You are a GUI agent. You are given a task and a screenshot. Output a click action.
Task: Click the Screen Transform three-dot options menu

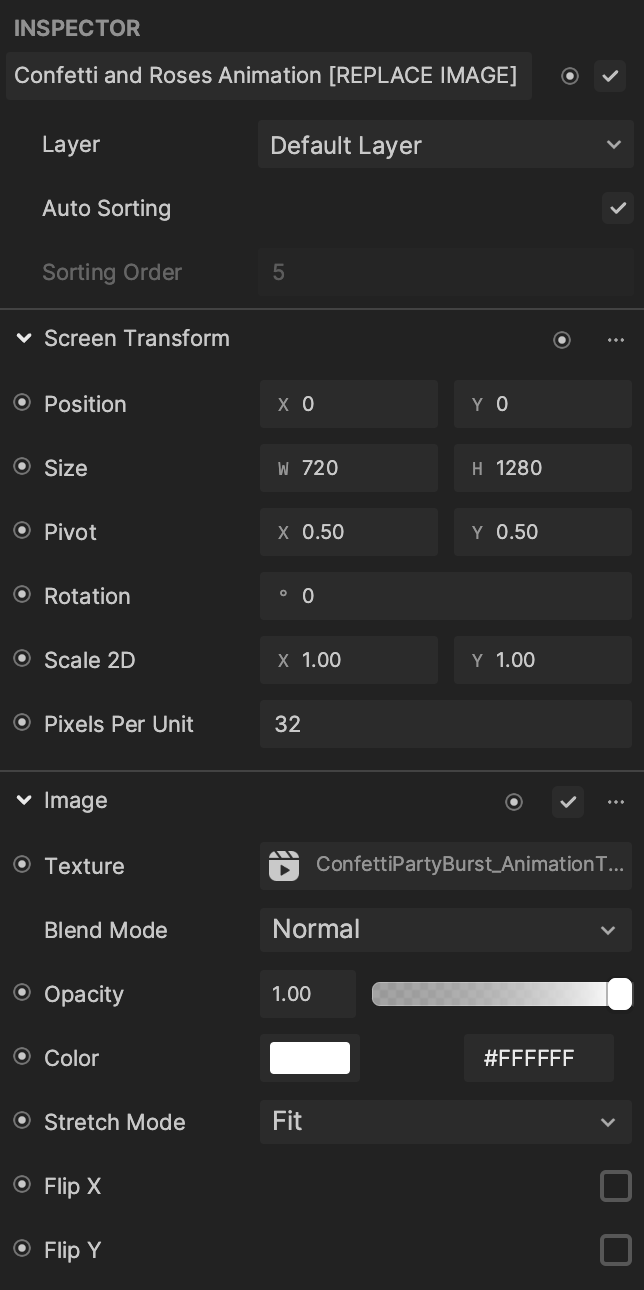tap(616, 340)
